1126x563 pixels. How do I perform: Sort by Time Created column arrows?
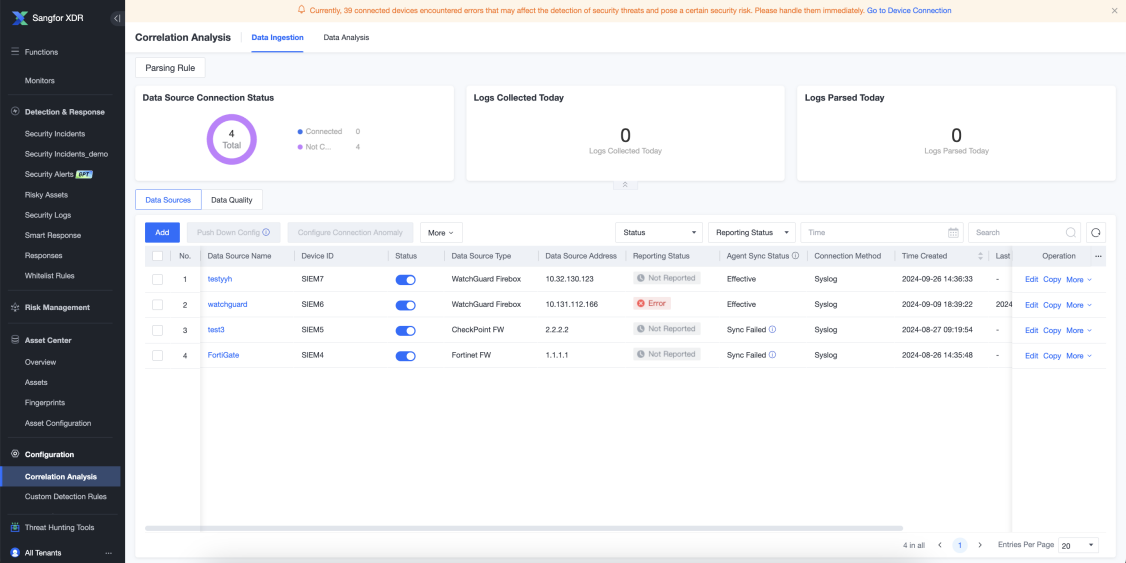pyautogui.click(x=981, y=256)
